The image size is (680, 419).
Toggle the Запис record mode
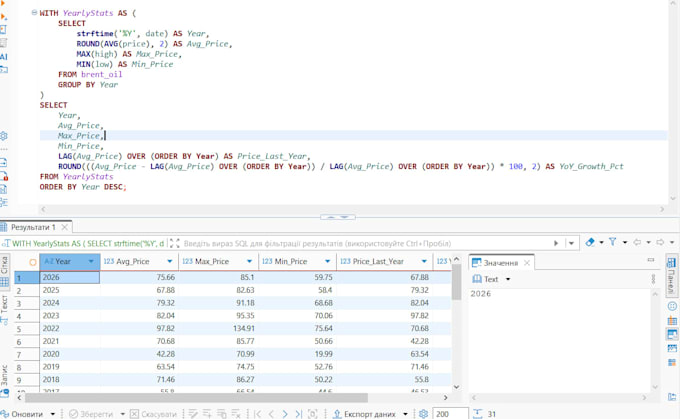click(x=4, y=381)
